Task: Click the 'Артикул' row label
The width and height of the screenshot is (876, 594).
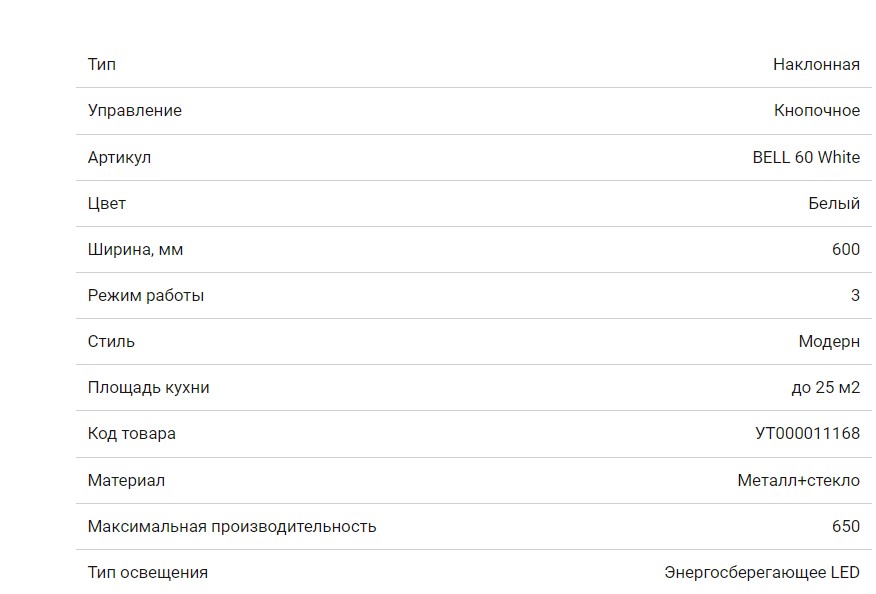Action: [119, 157]
